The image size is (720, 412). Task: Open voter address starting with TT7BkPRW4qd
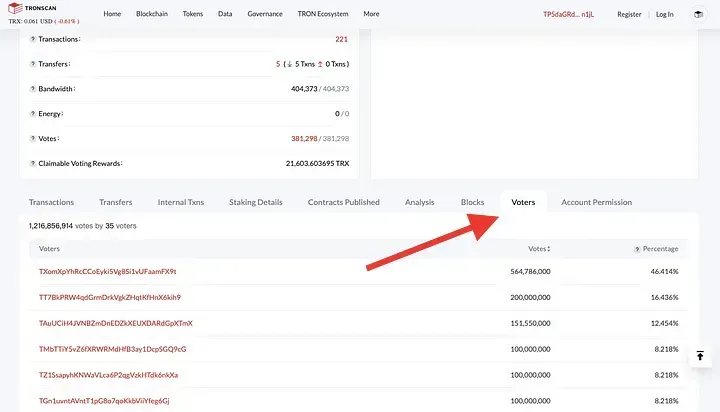click(x=110, y=297)
